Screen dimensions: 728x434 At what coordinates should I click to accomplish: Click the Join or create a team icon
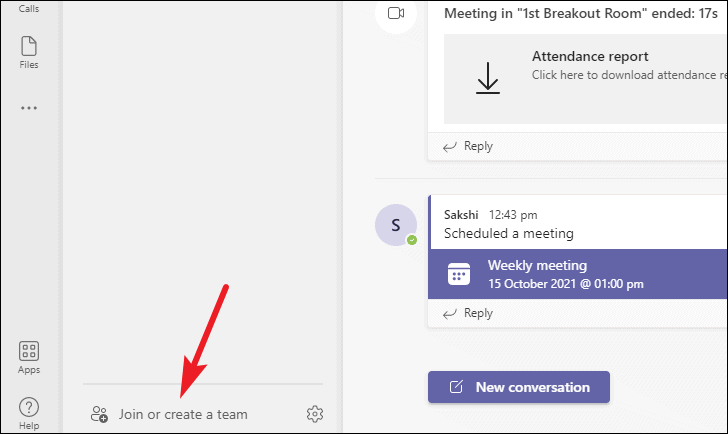pos(99,414)
